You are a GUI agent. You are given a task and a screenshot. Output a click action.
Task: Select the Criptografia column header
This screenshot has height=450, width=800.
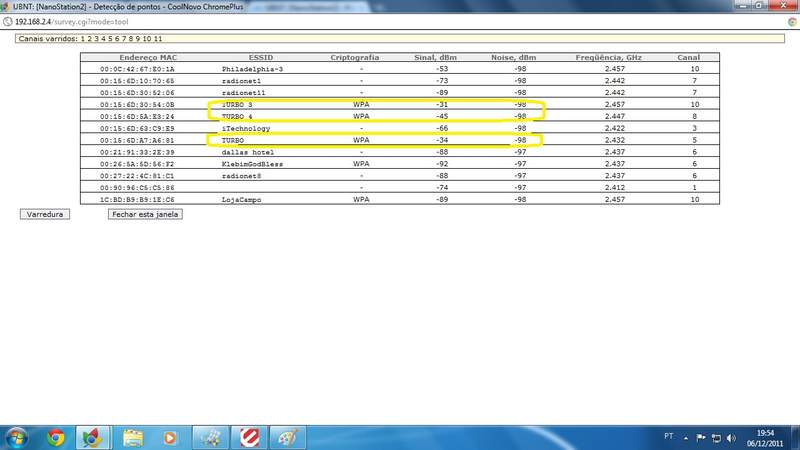pyautogui.click(x=355, y=58)
